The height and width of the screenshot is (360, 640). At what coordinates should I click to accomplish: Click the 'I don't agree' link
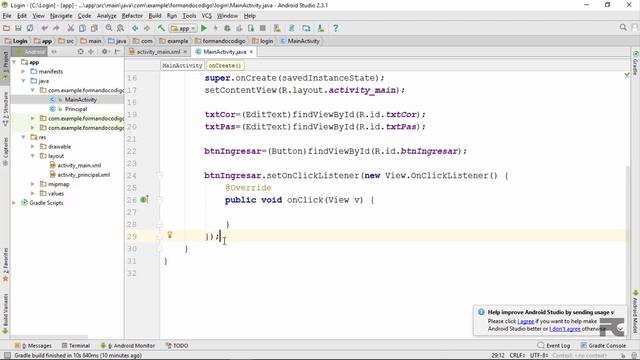tap(565, 329)
